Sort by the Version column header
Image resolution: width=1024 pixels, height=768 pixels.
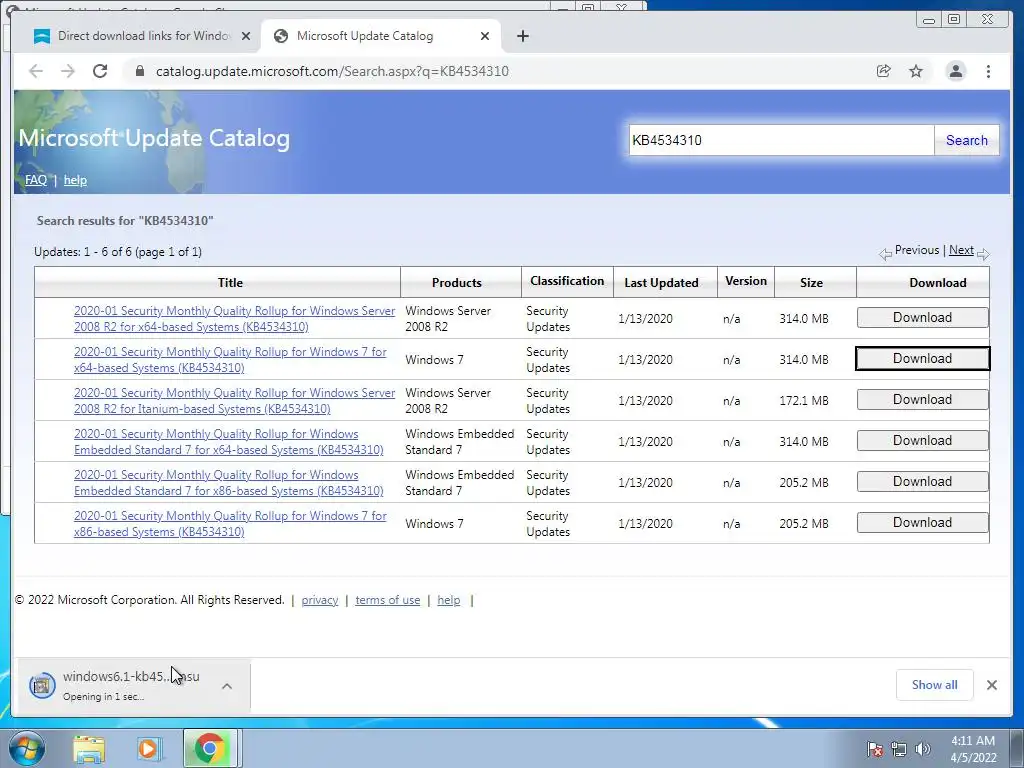pos(746,281)
